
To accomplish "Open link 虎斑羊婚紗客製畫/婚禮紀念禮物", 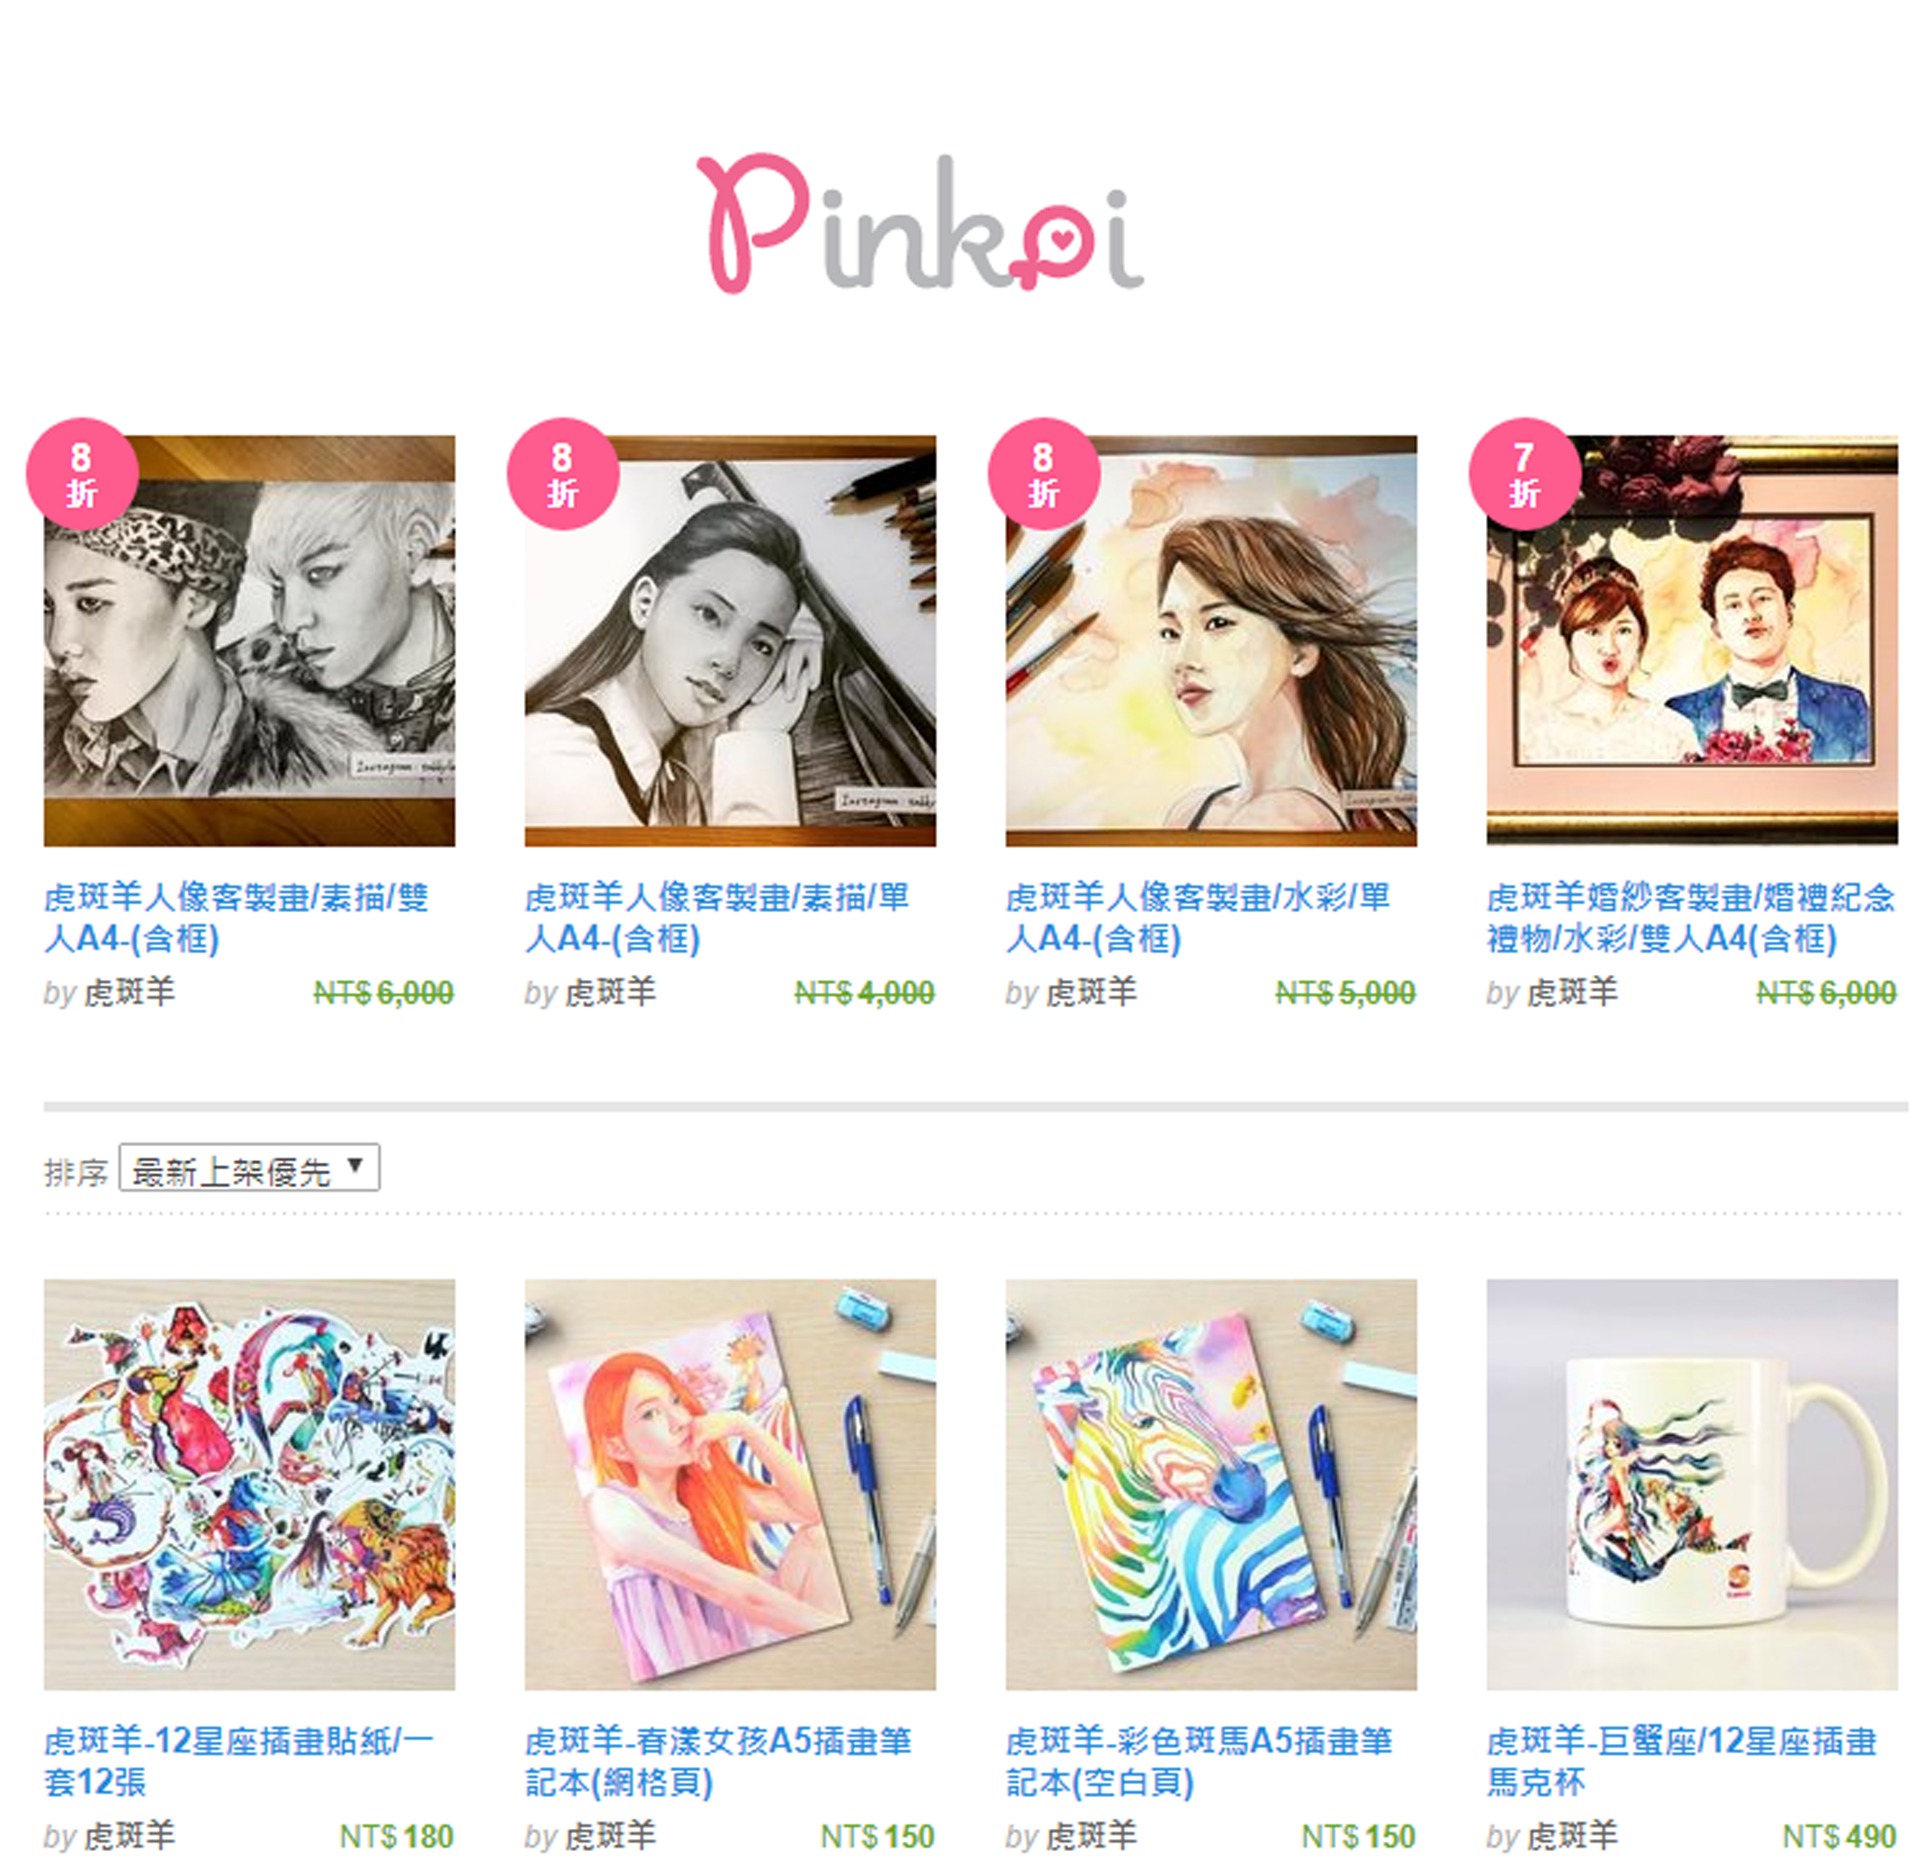I will [x=1691, y=918].
